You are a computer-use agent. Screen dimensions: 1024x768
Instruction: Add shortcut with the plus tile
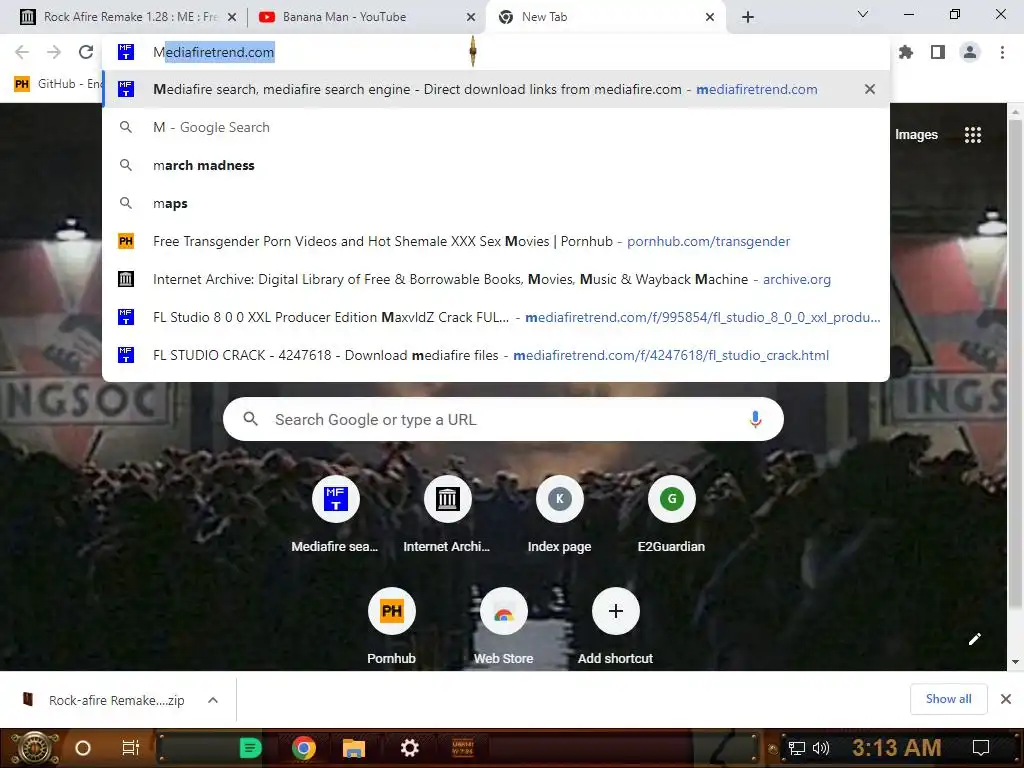tap(615, 627)
